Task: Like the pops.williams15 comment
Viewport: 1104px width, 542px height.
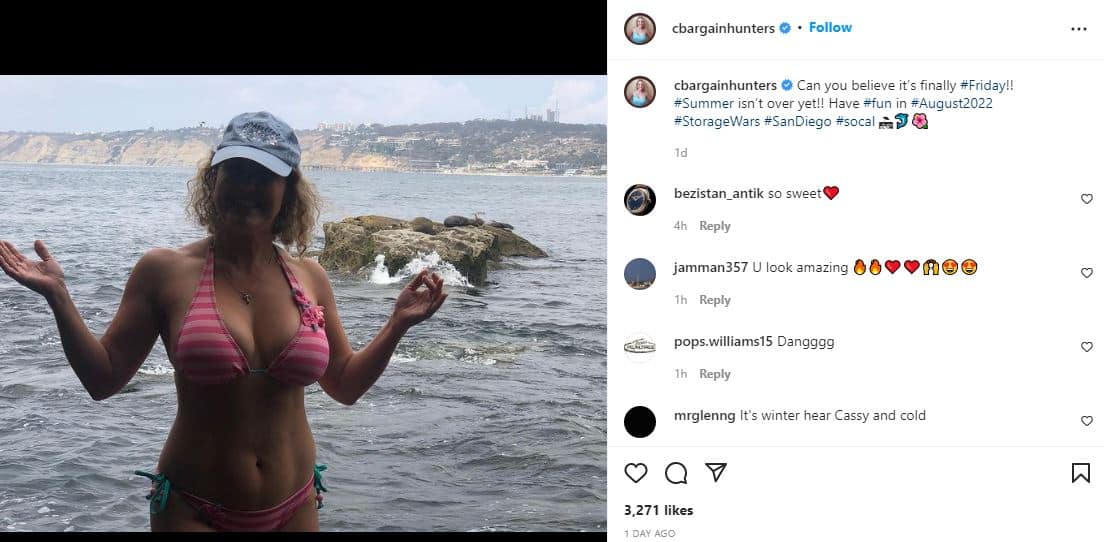Action: (1087, 347)
